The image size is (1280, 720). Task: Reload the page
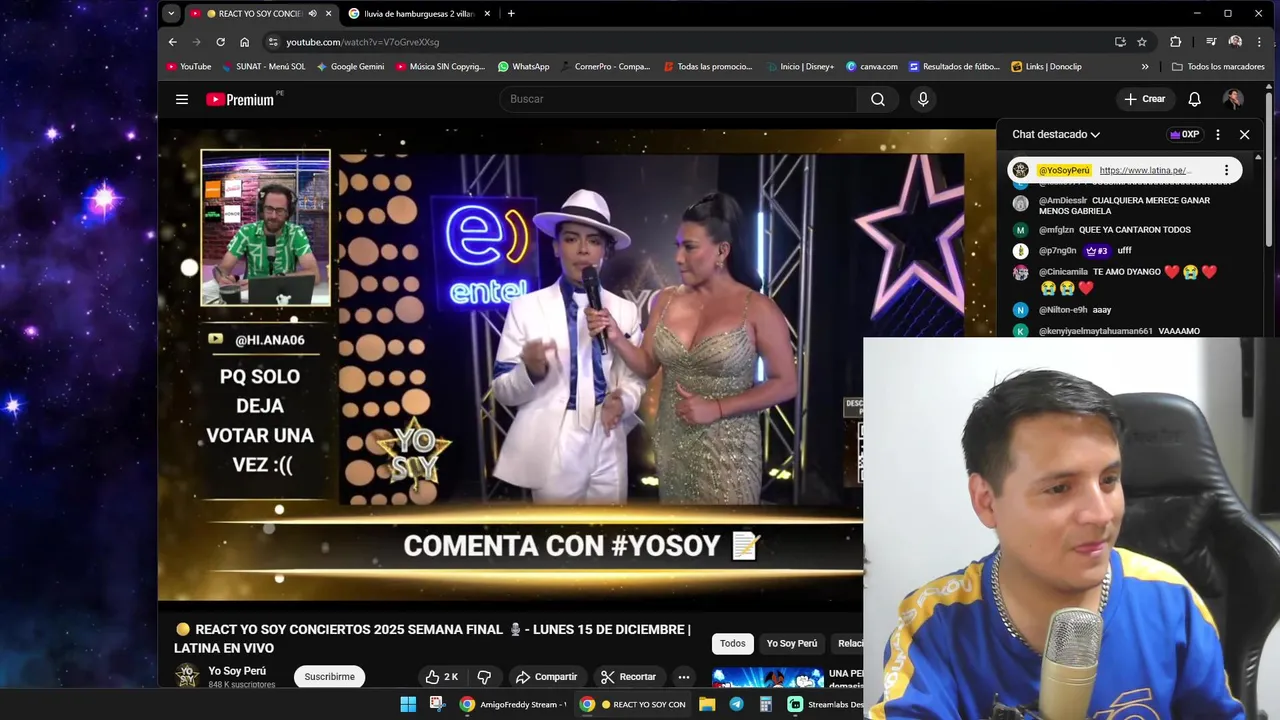pyautogui.click(x=220, y=42)
